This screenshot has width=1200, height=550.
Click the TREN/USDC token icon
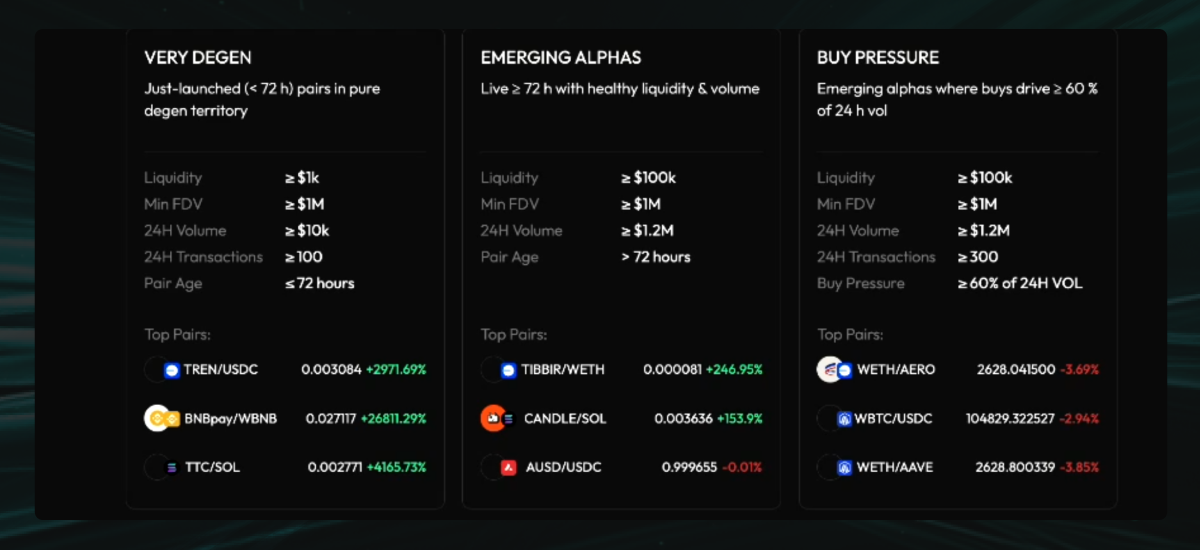[x=161, y=369]
